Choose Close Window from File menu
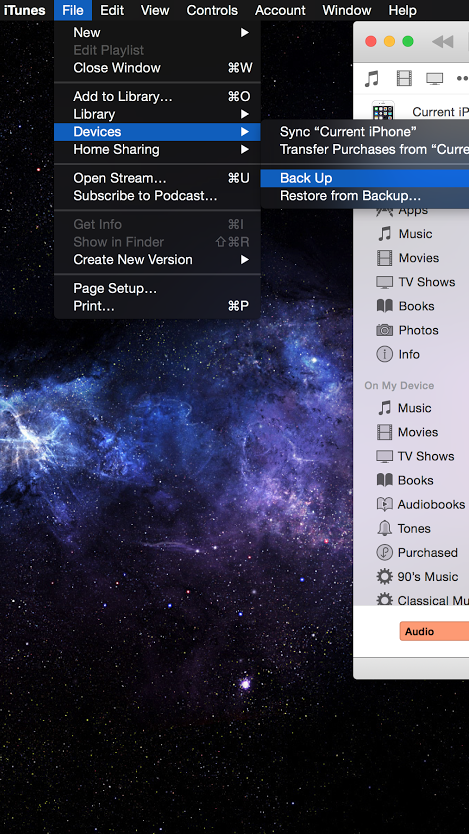Image resolution: width=469 pixels, height=834 pixels. (x=157, y=68)
